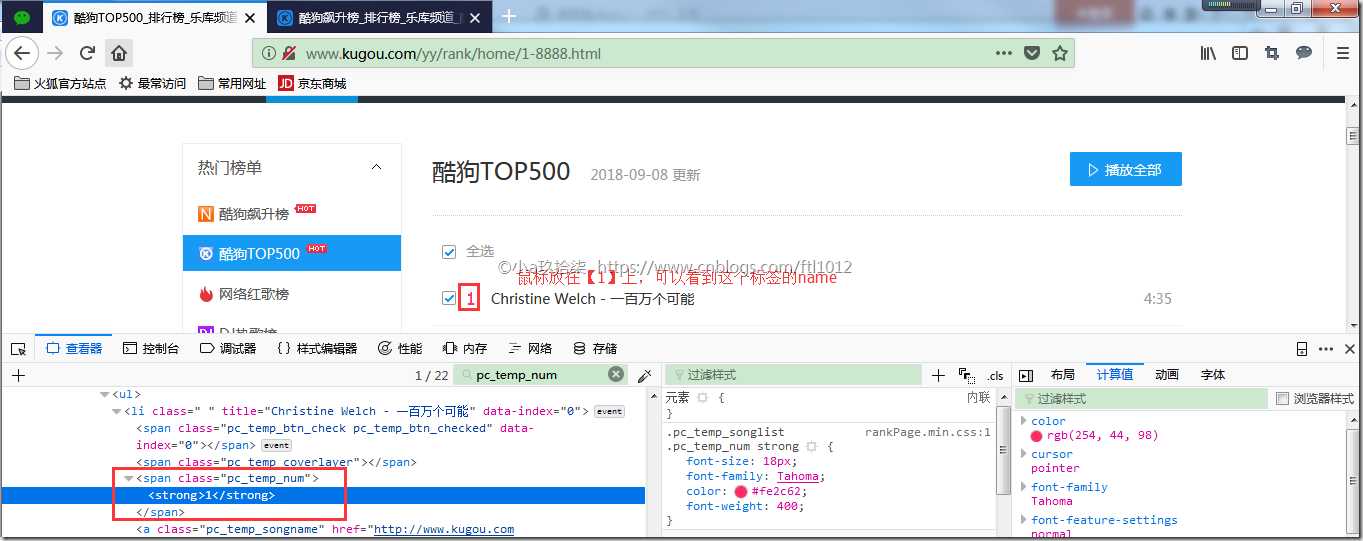Close the developer tools panel
Viewport: 1363px width, 541px height.
[1350, 348]
